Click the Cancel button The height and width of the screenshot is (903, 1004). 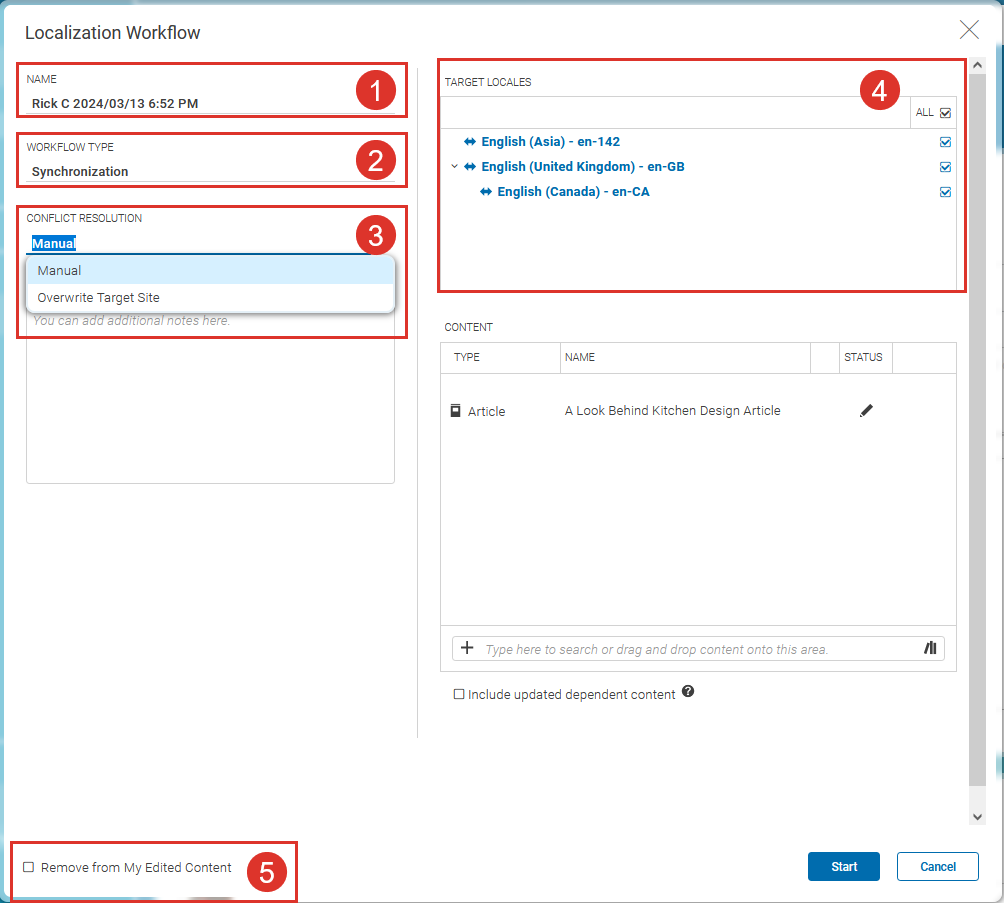[x=937, y=866]
